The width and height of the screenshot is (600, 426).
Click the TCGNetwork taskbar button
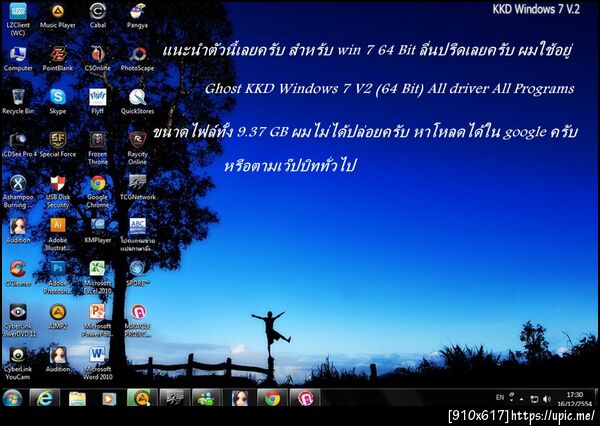[x=174, y=398]
